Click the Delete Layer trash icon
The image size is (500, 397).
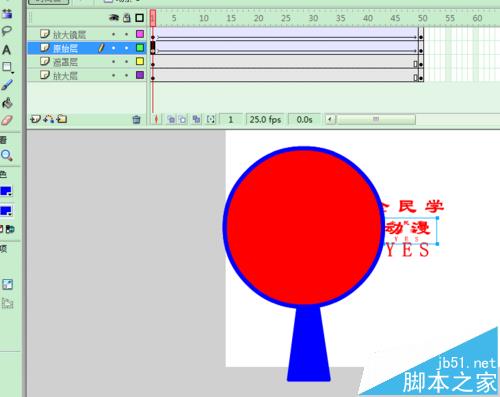coord(136,119)
